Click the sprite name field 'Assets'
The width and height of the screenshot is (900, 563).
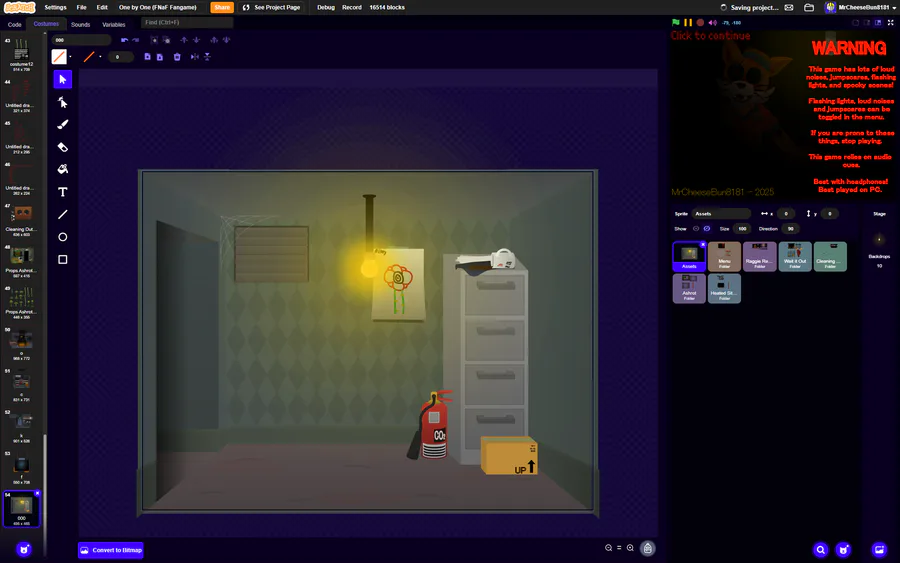click(721, 213)
